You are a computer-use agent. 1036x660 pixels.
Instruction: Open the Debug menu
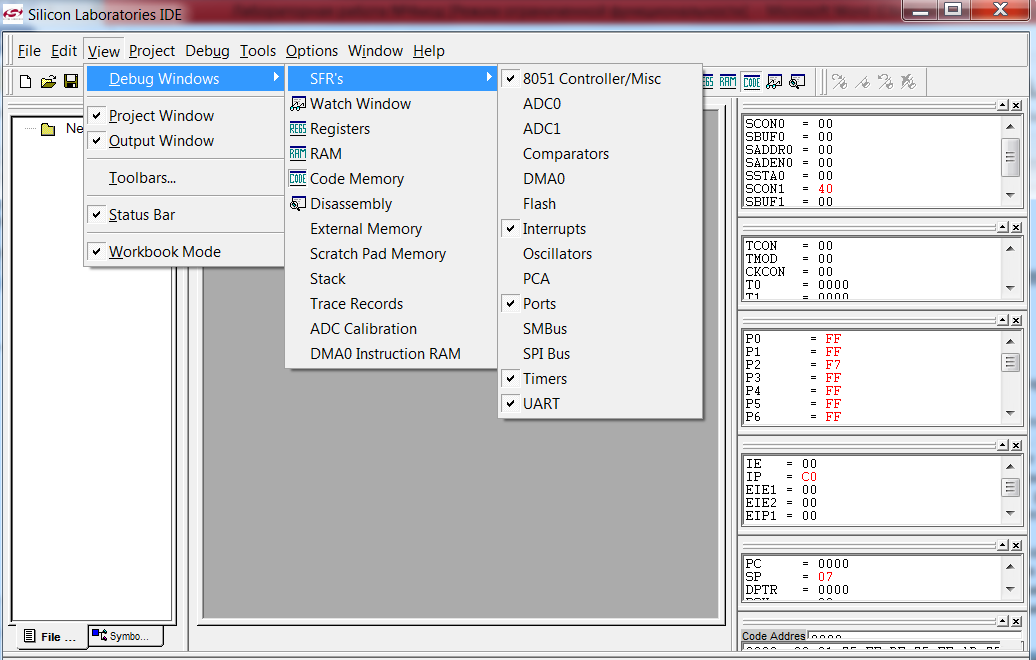click(207, 51)
